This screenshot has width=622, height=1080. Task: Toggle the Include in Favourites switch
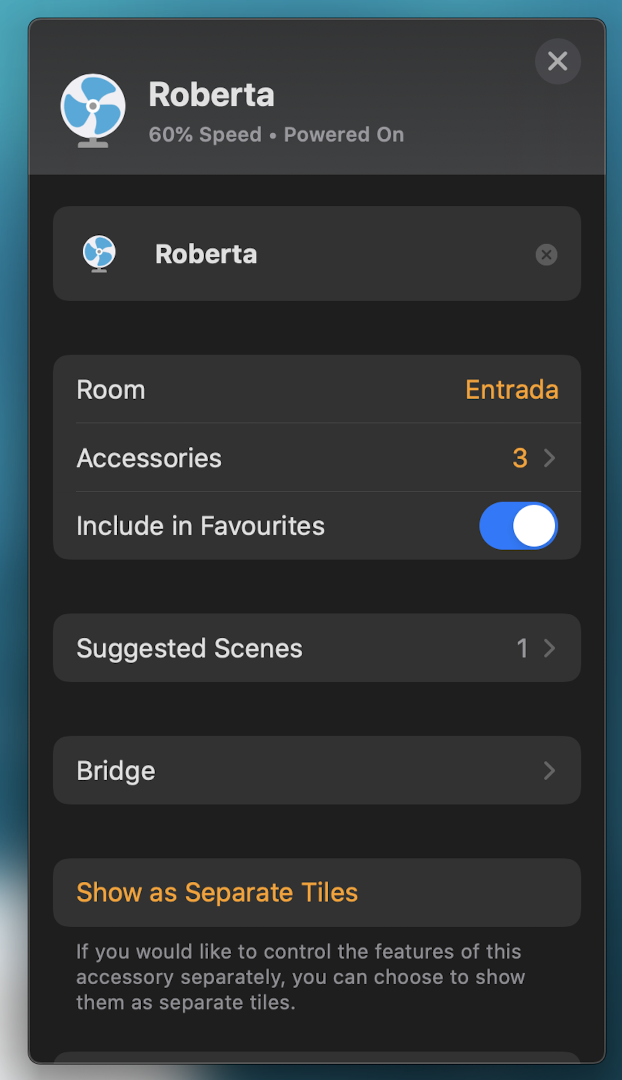tap(519, 526)
